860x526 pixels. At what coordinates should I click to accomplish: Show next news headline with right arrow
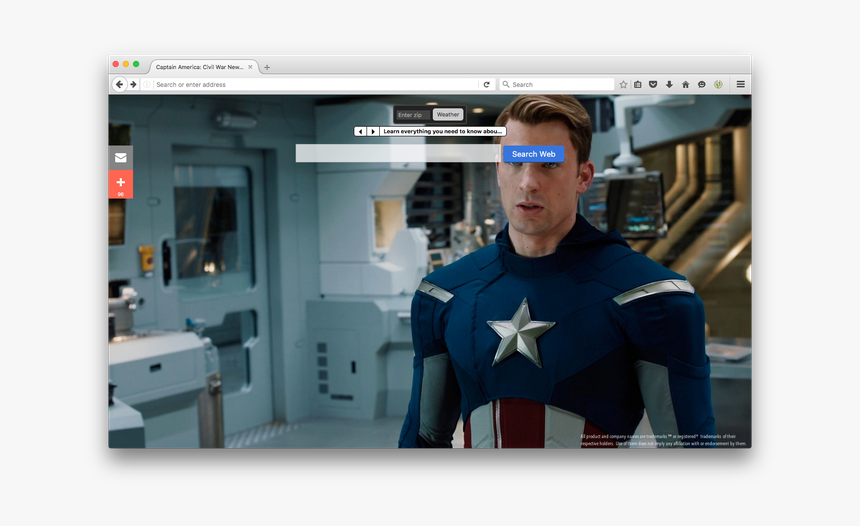coord(373,132)
